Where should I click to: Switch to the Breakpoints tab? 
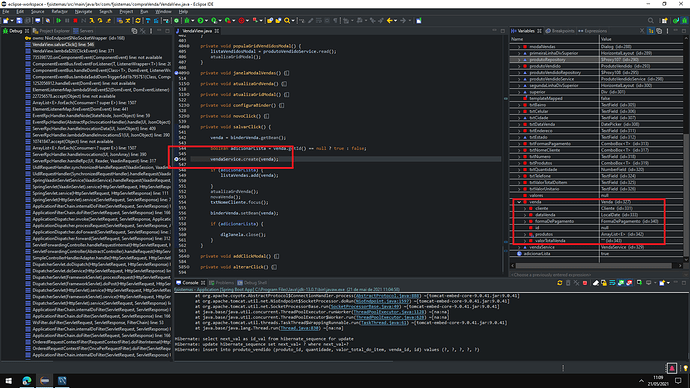tap(560, 31)
